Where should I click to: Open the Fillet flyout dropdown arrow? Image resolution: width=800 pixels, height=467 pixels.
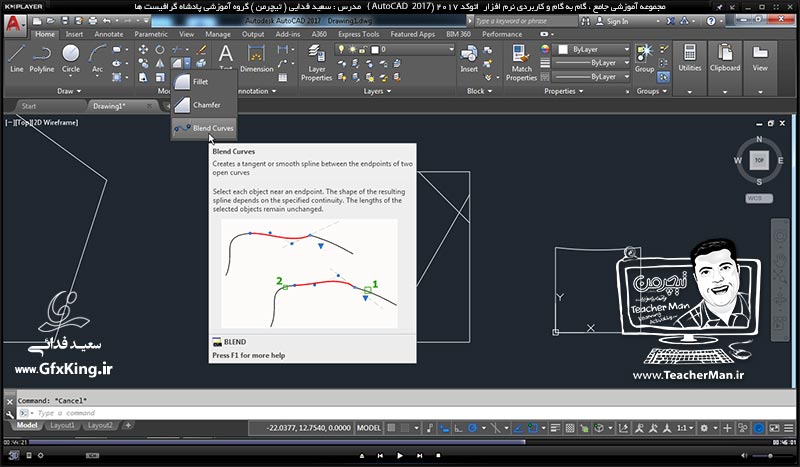pos(187,63)
